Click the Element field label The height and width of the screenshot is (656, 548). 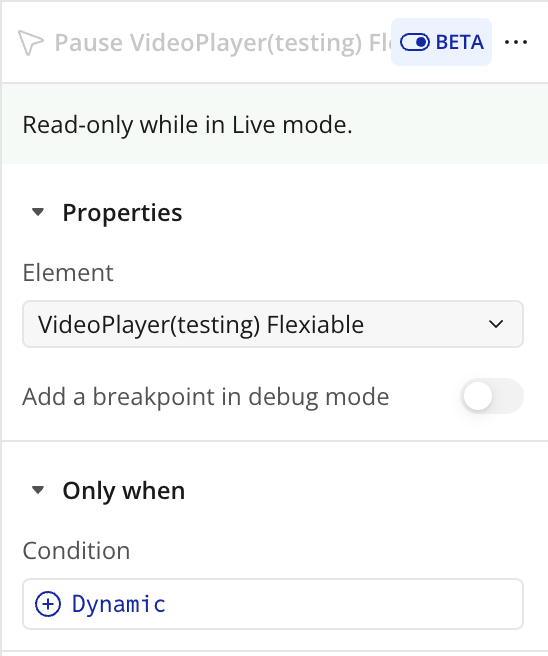tap(68, 273)
